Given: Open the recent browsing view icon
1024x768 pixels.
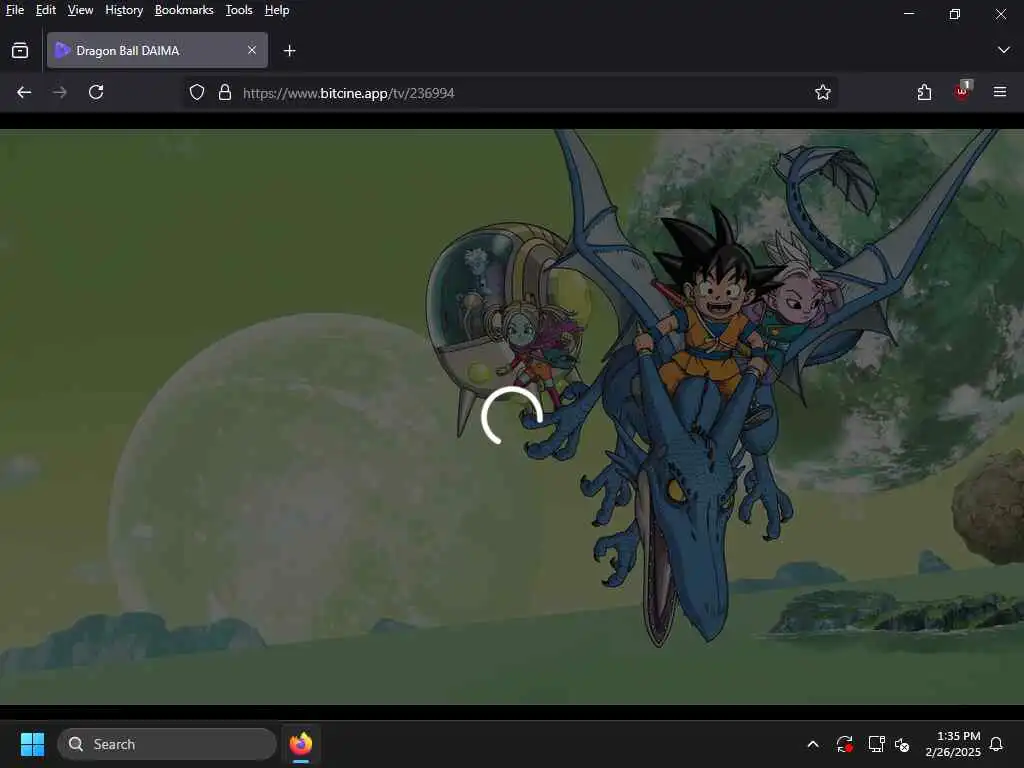Looking at the screenshot, I should [20, 50].
